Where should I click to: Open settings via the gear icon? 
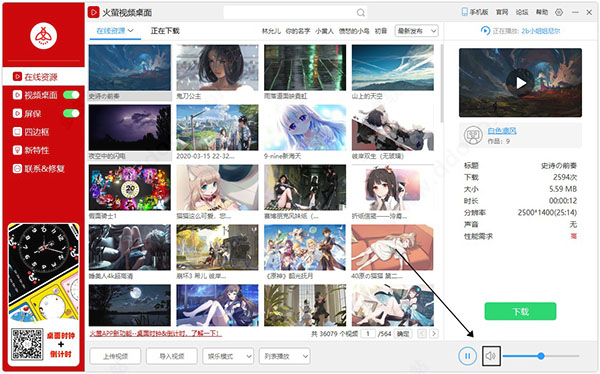(559, 12)
